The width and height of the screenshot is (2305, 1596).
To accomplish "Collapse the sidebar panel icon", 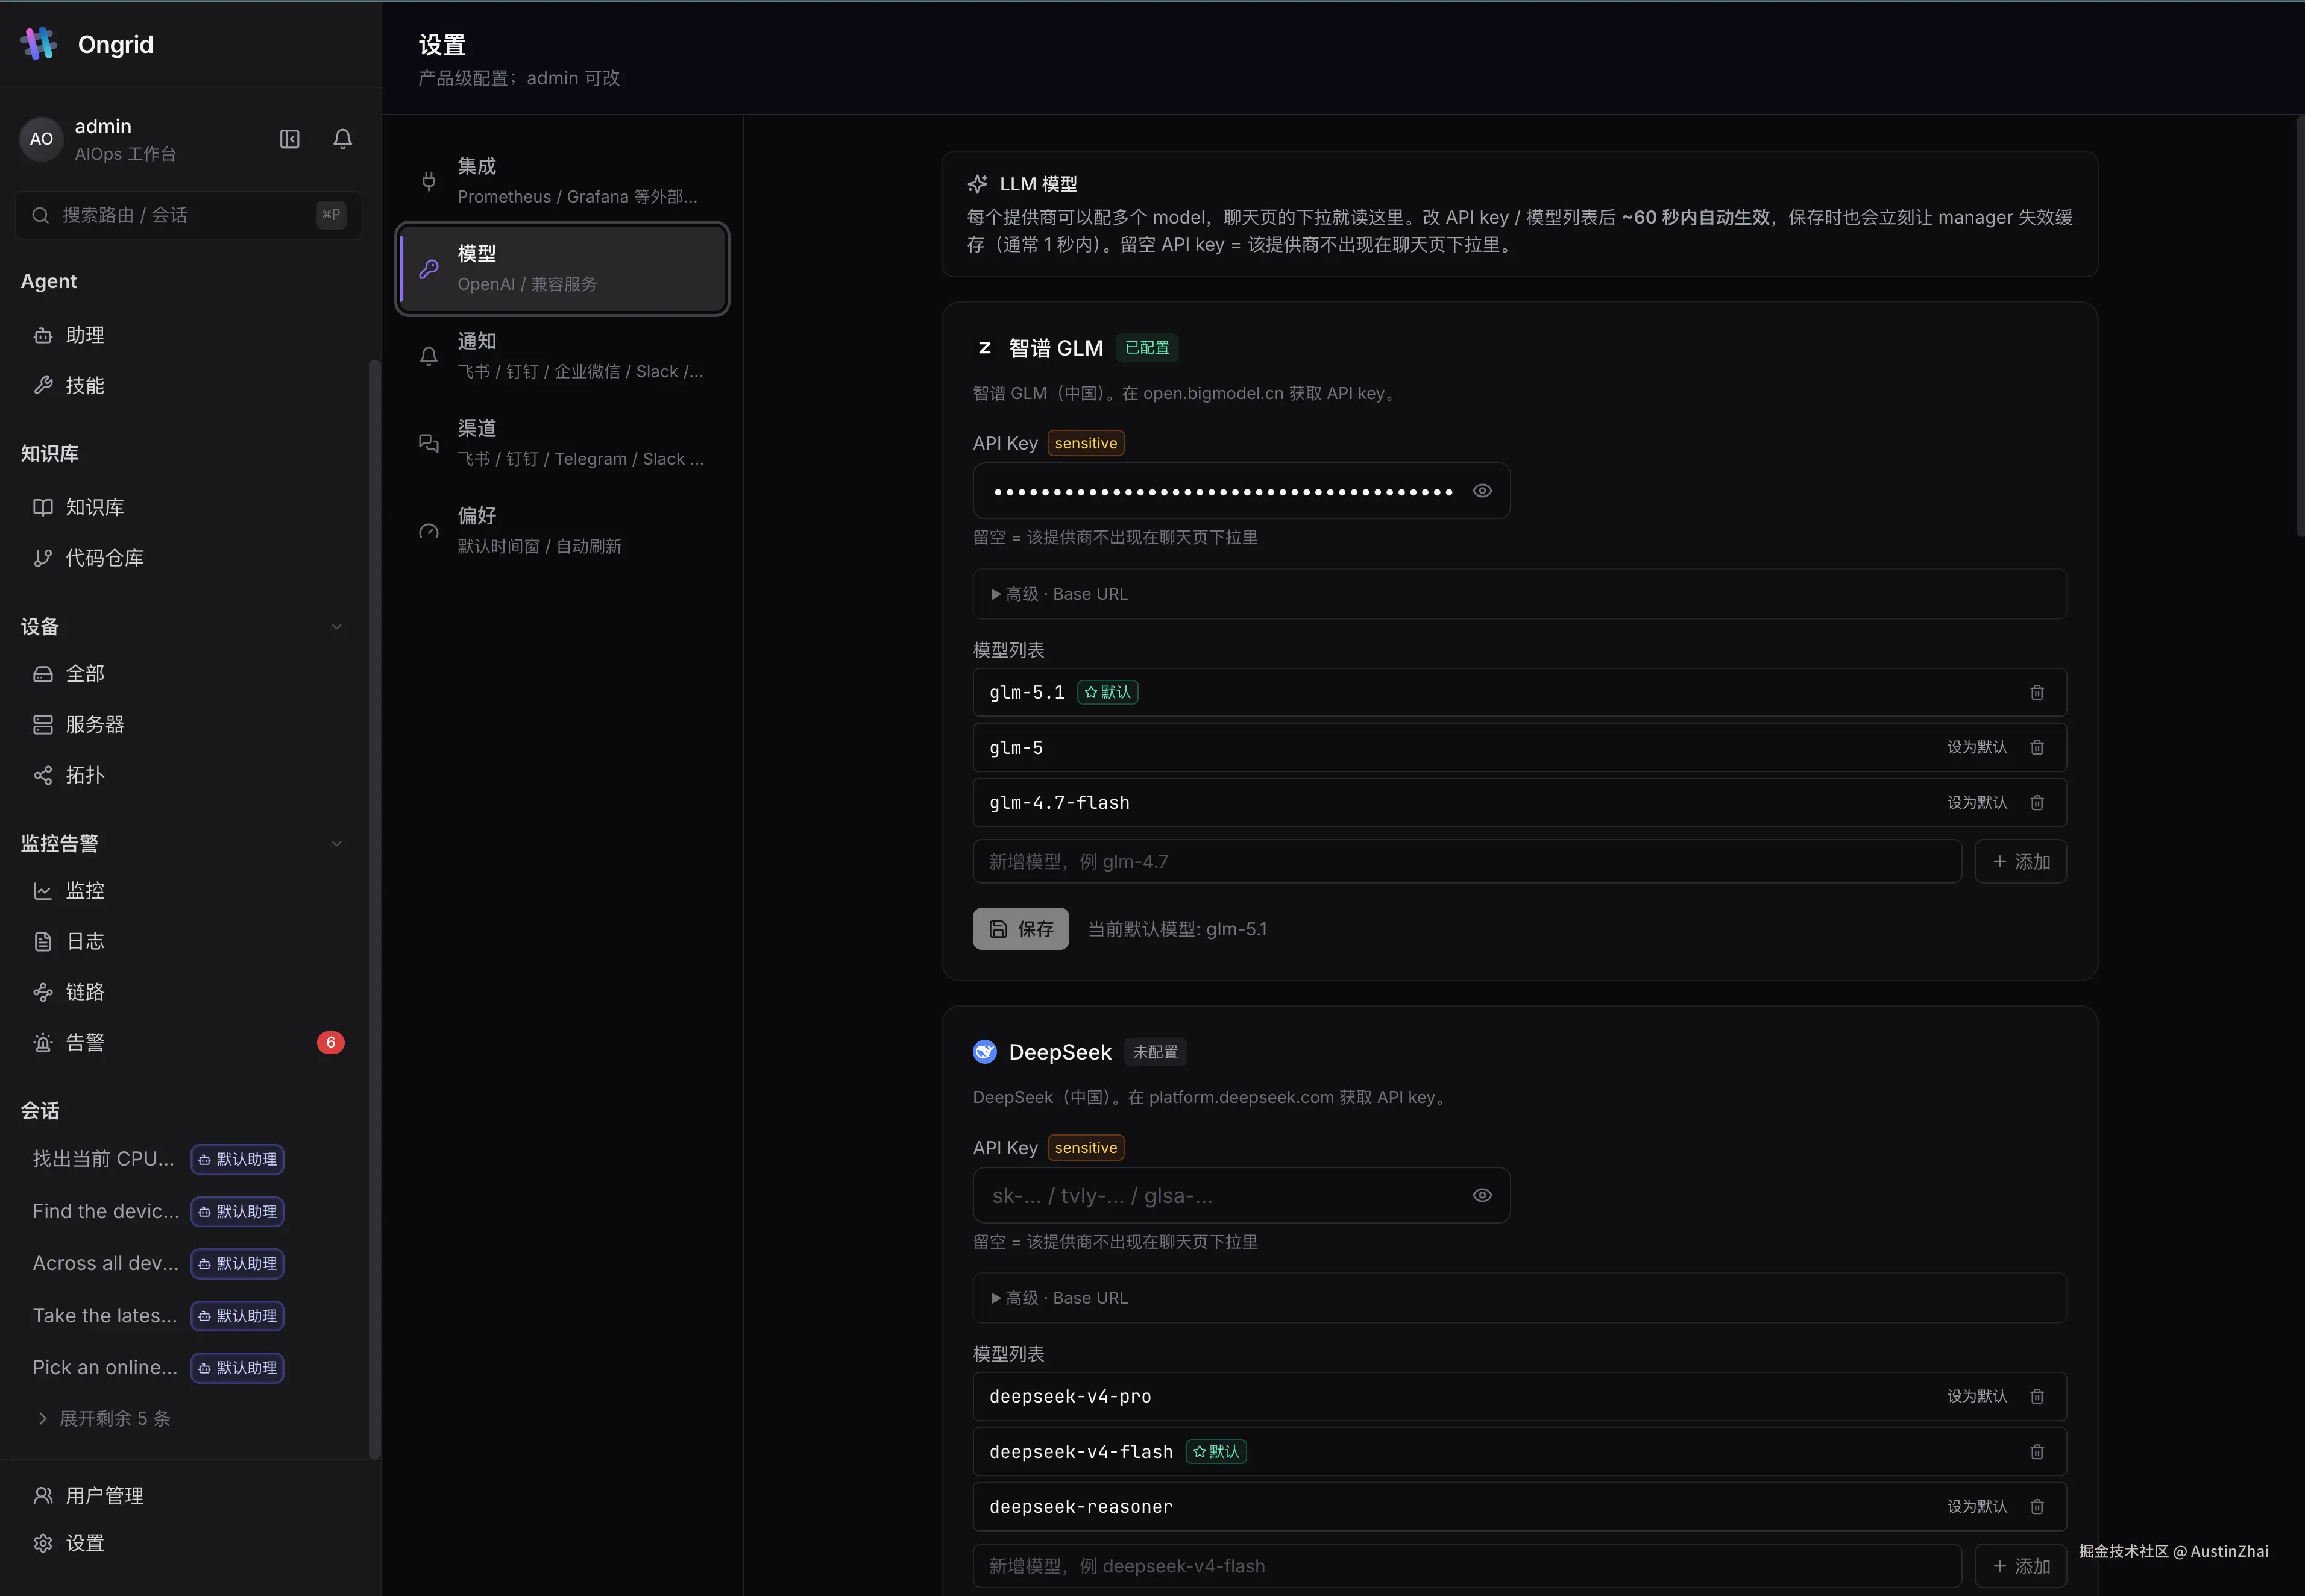I will click(290, 139).
